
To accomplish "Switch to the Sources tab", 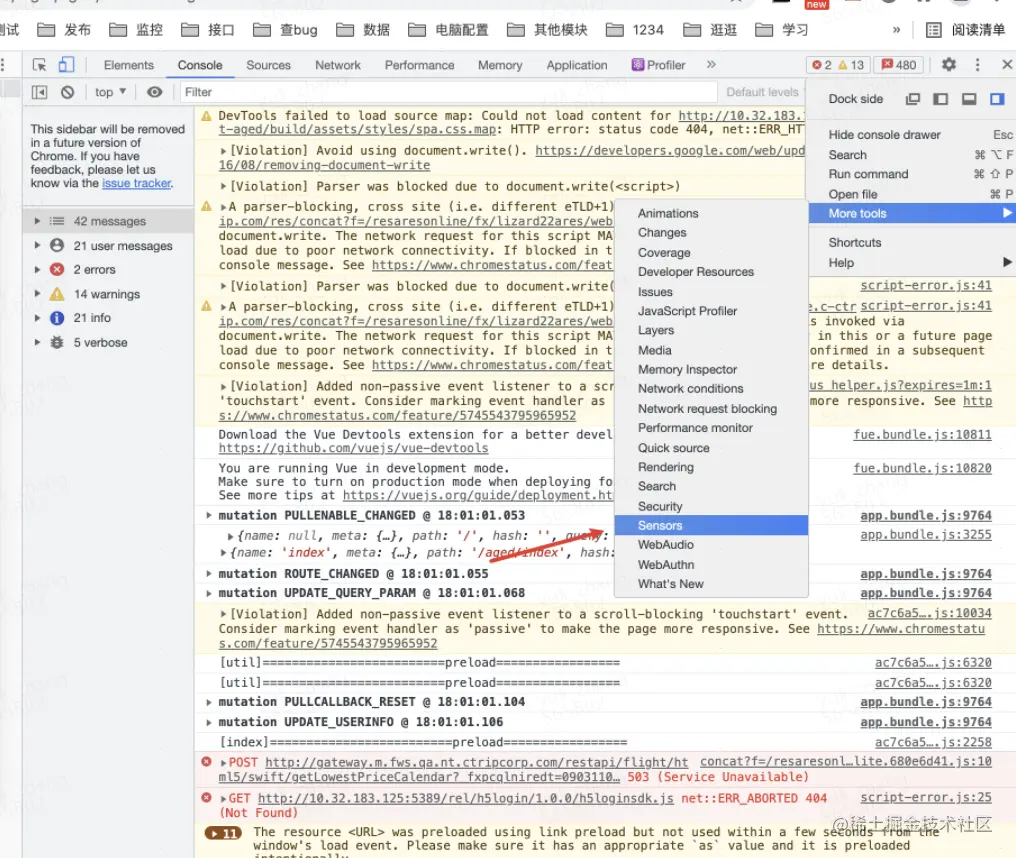I will pyautogui.click(x=268, y=65).
